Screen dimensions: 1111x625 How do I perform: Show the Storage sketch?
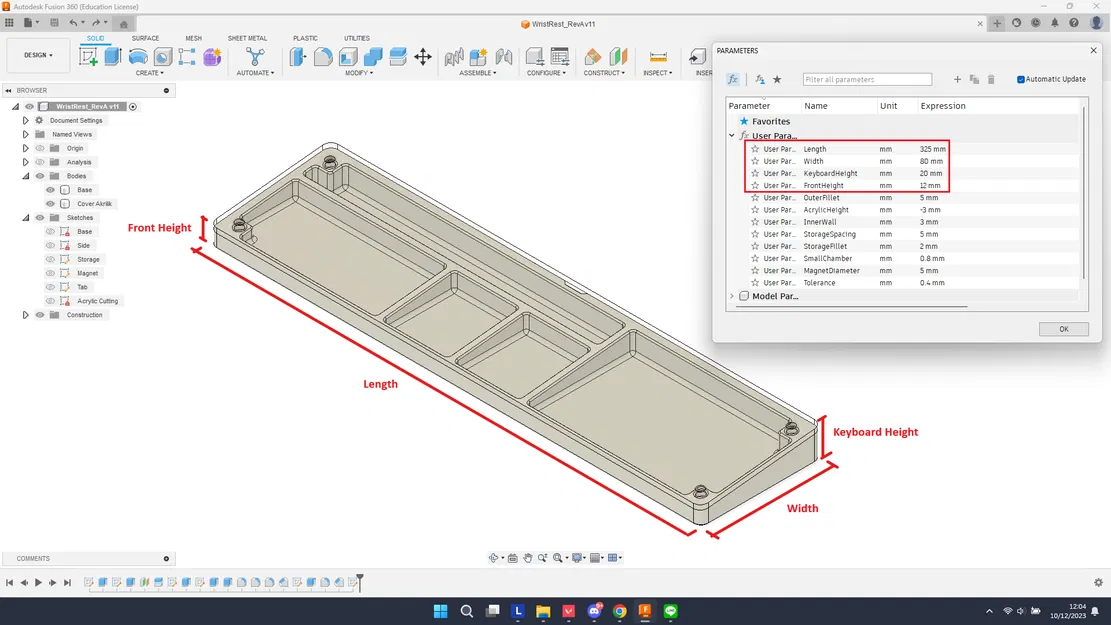[51, 260]
